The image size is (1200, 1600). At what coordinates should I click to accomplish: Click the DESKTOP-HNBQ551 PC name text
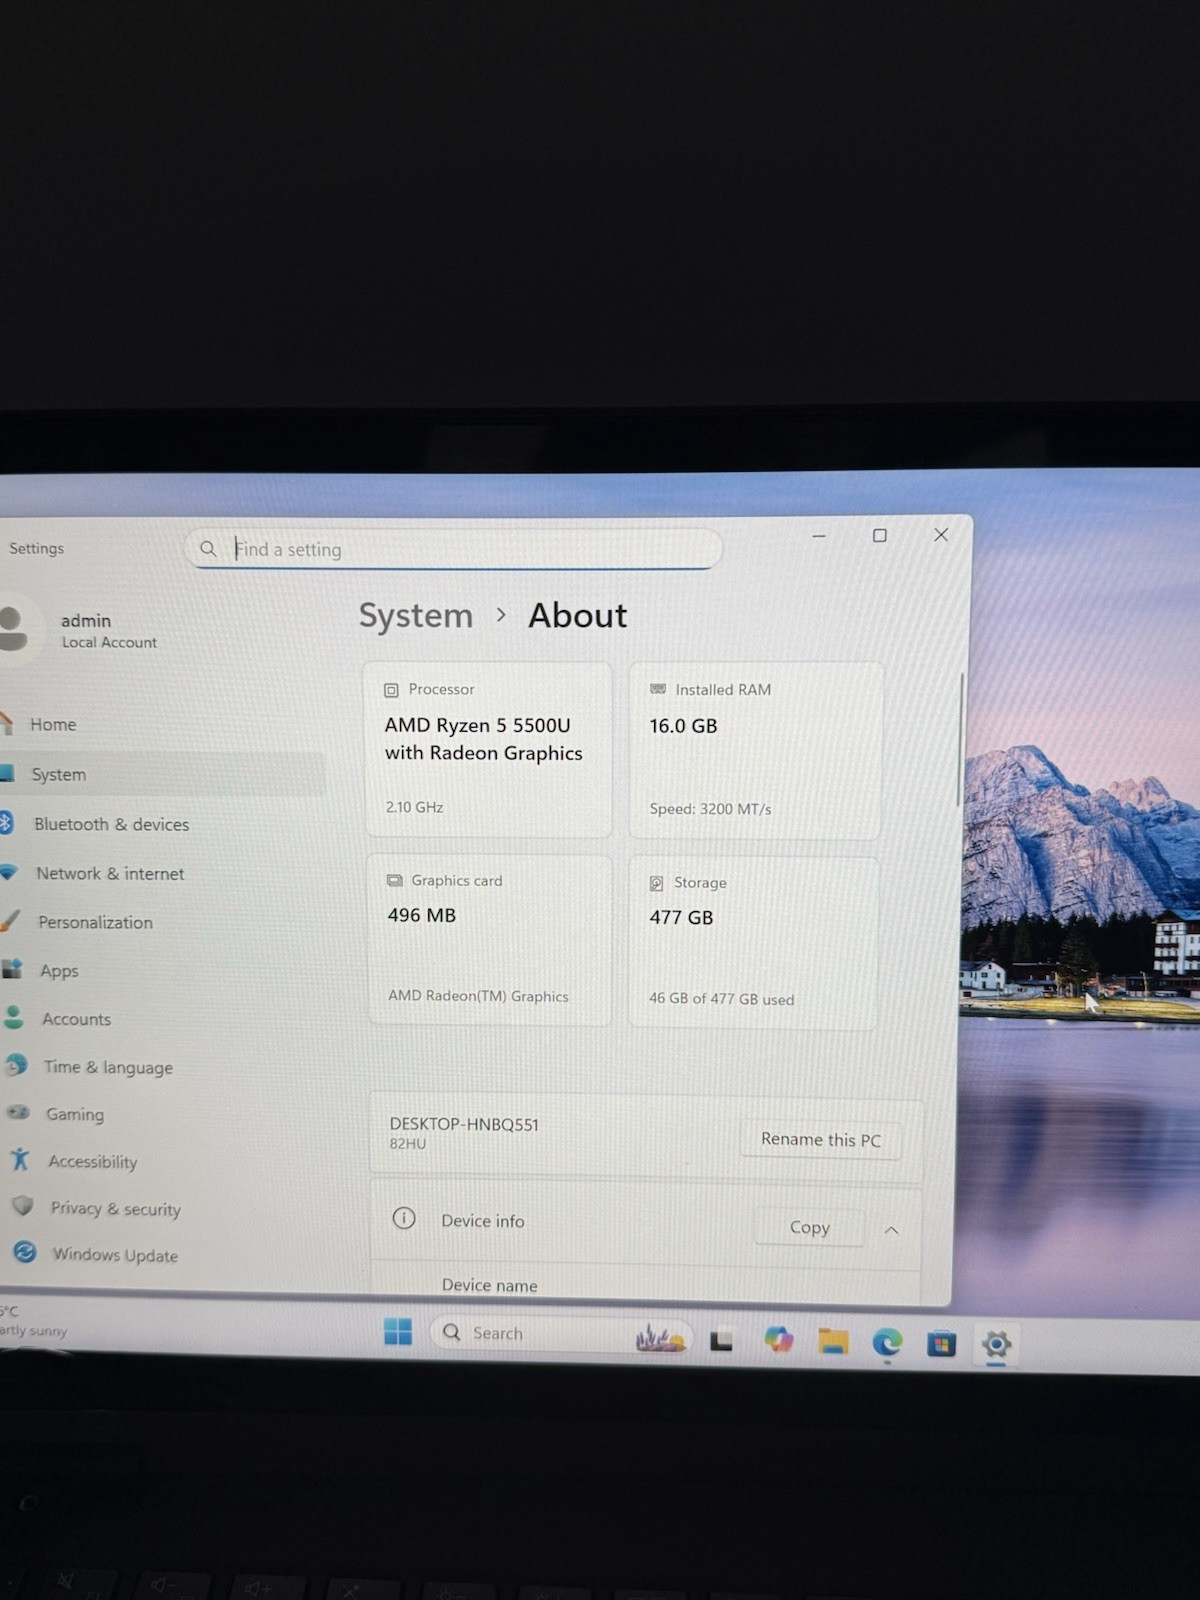click(464, 1124)
